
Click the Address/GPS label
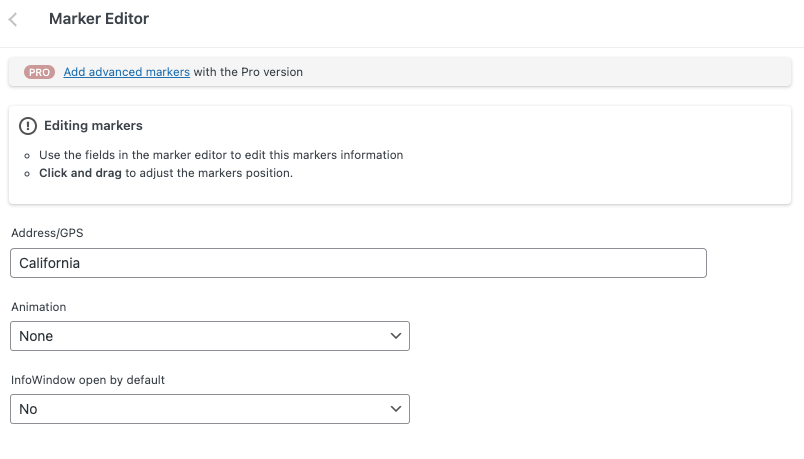click(47, 233)
